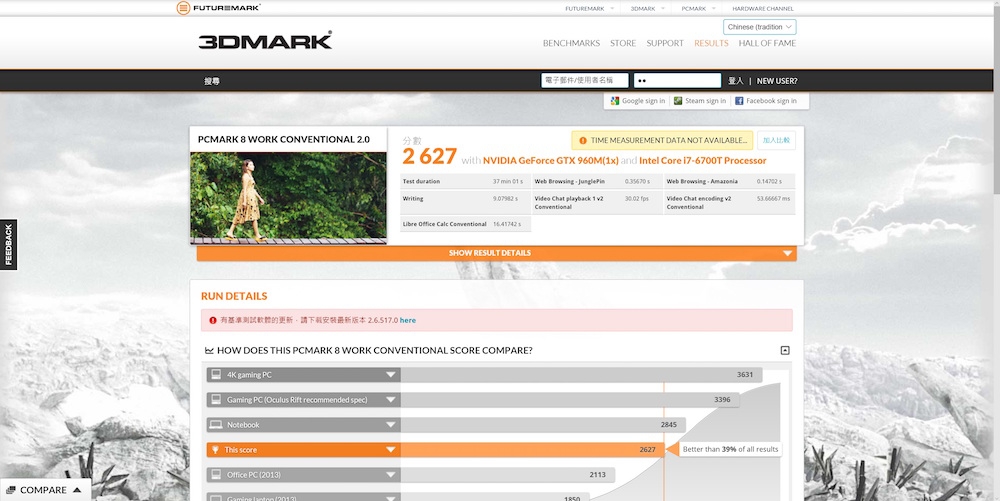Click the chart icon beside score compare heading
This screenshot has width=1000, height=501.
point(209,351)
